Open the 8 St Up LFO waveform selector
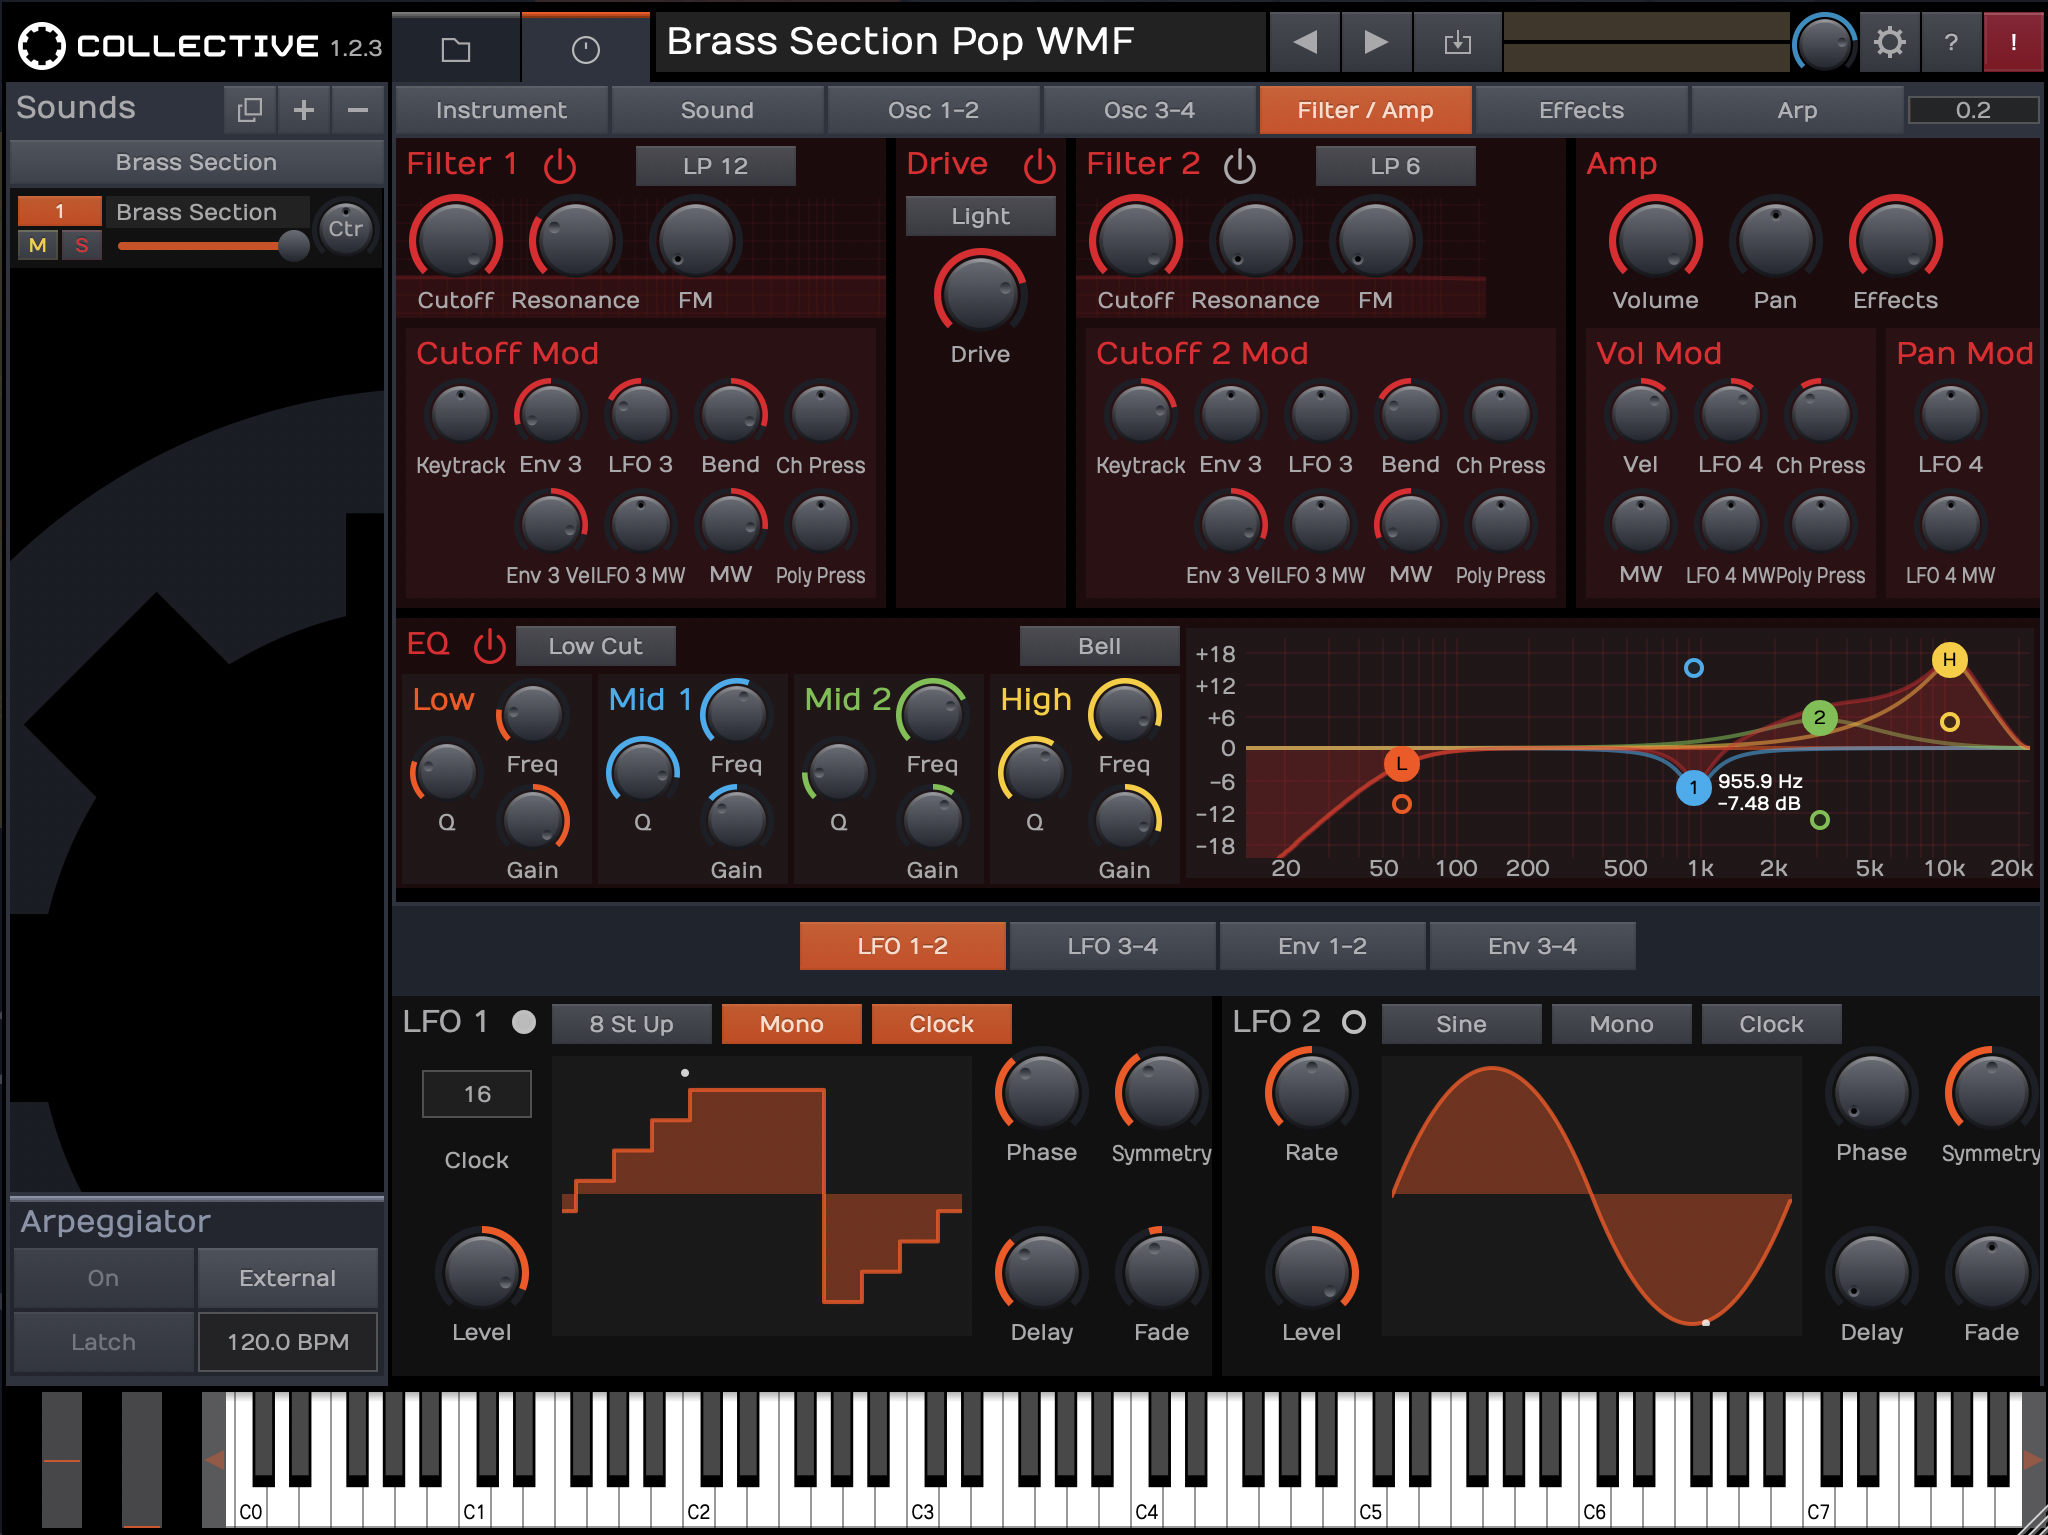Image resolution: width=2048 pixels, height=1535 pixels. click(x=631, y=1023)
